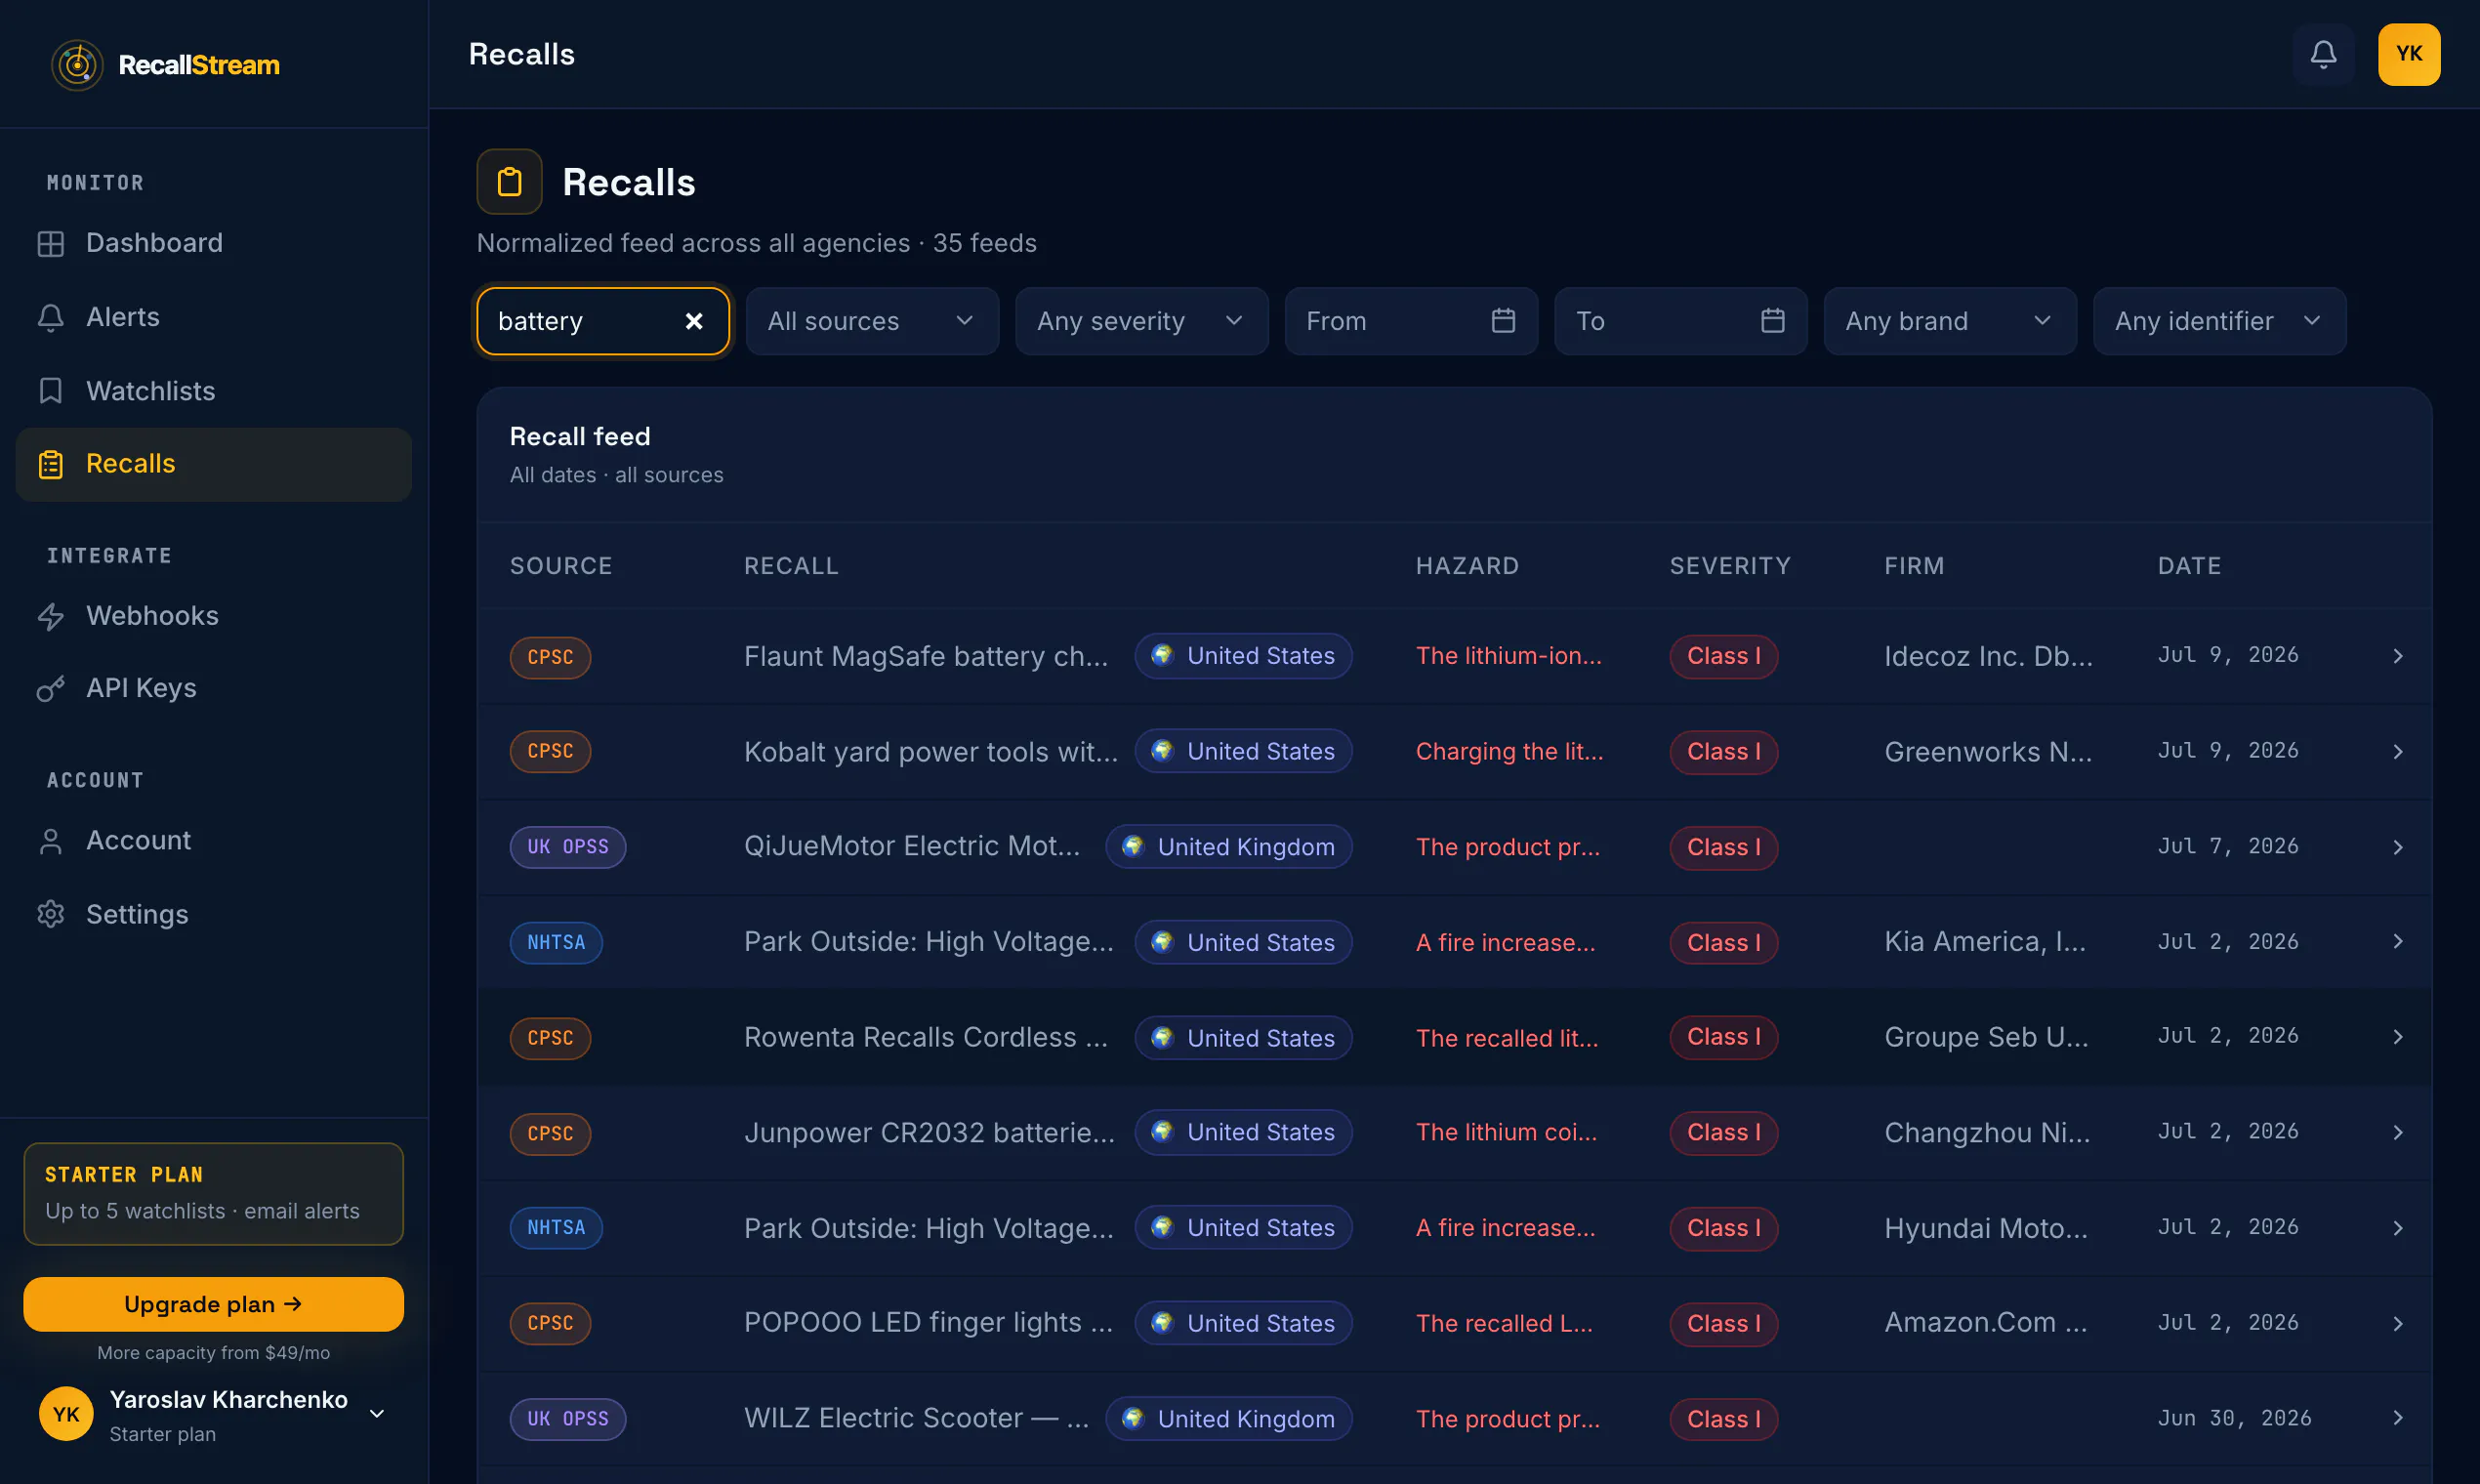Click CPSC badge on Flaunt MagSafe row
The width and height of the screenshot is (2480, 1484).
(550, 657)
